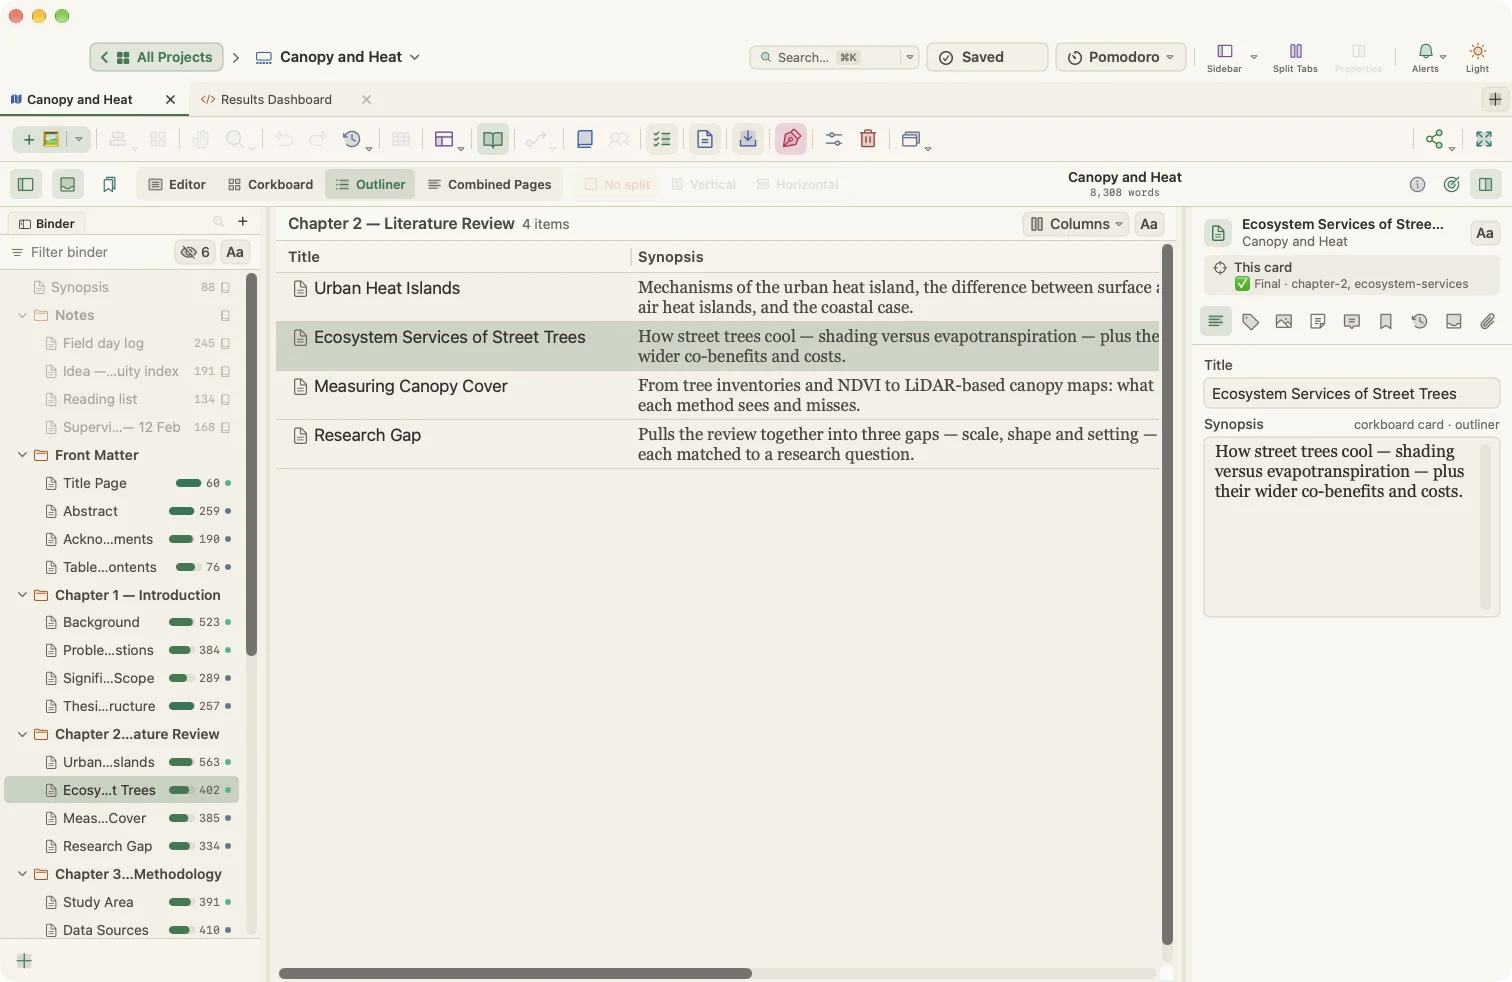Enter full screen with expand arrows icon
1512x982 pixels.
[x=1484, y=139]
